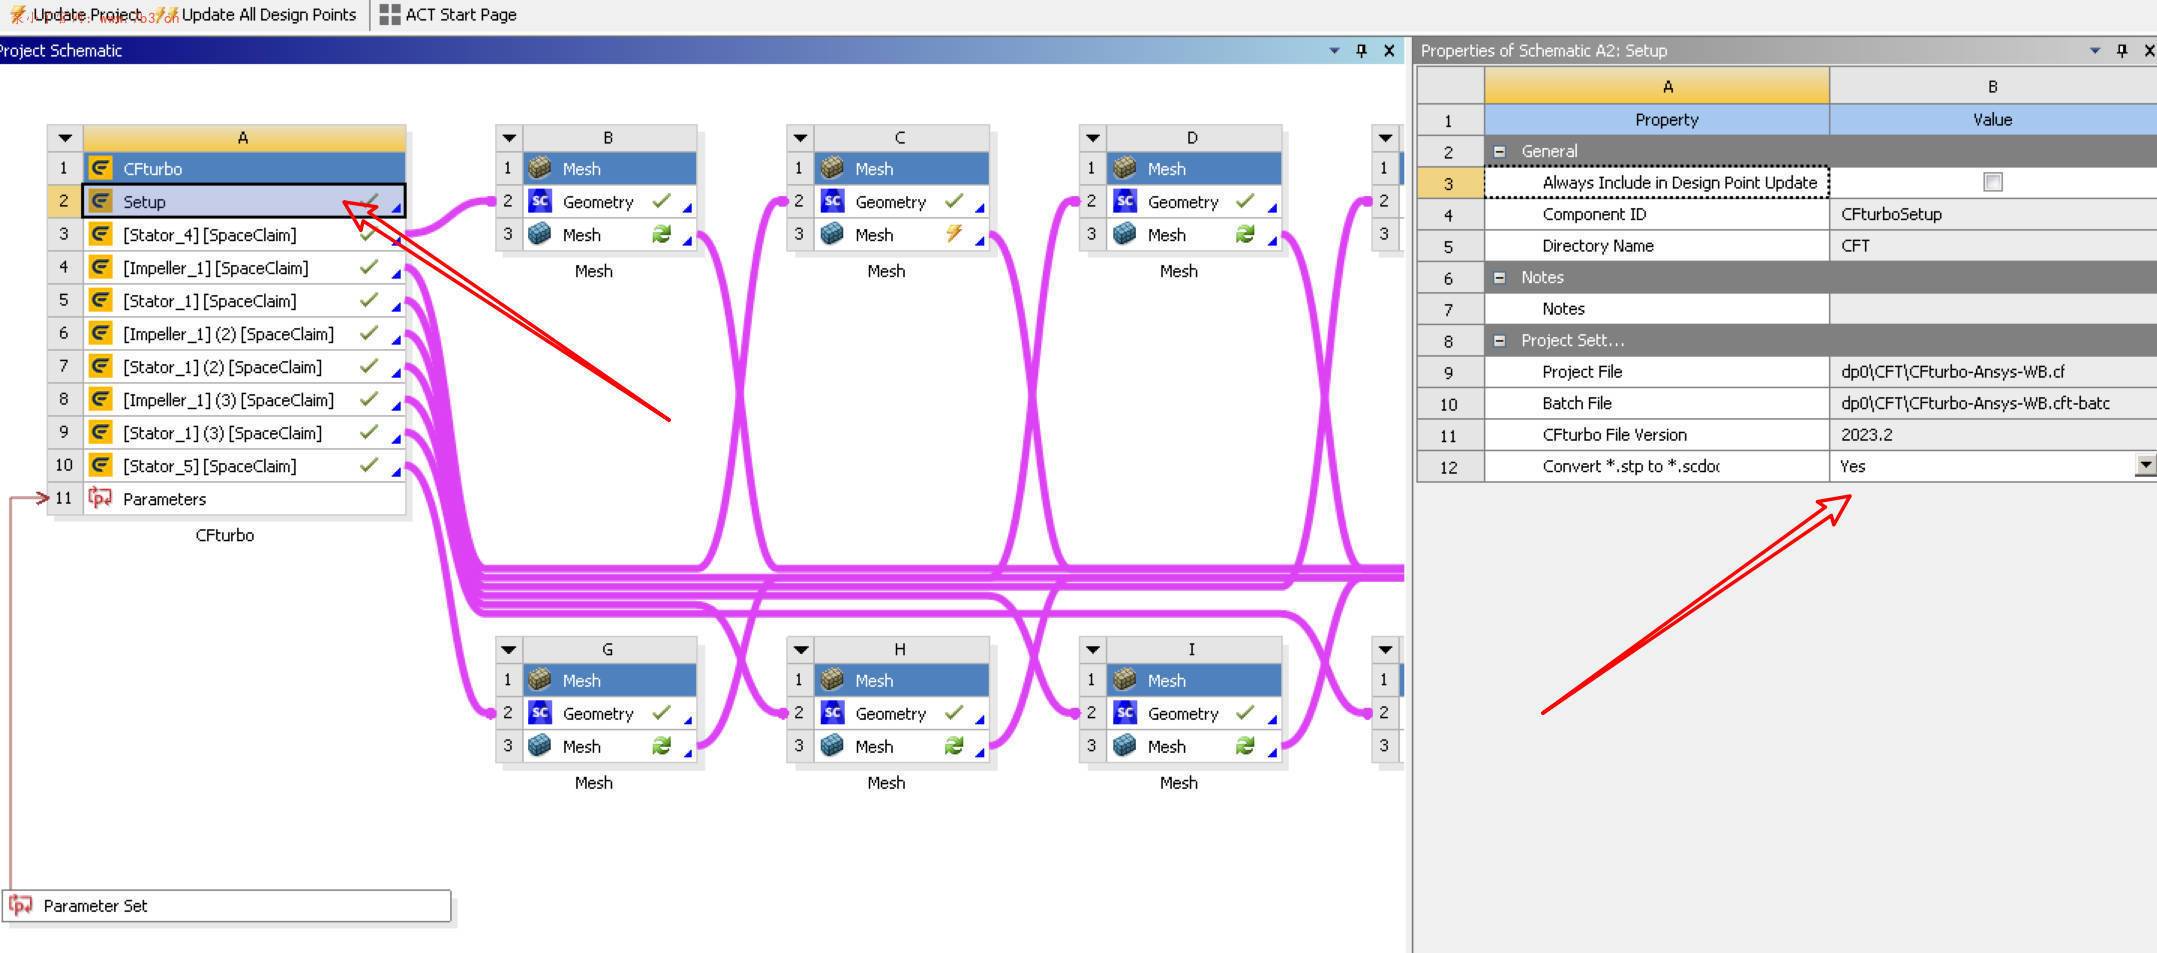The image size is (2157, 953).
Task: Click the ACT Start Page icon
Action: tap(390, 15)
